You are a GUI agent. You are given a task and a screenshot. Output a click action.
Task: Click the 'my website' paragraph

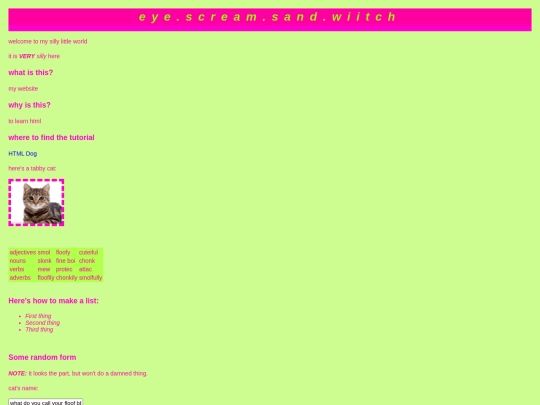23,89
